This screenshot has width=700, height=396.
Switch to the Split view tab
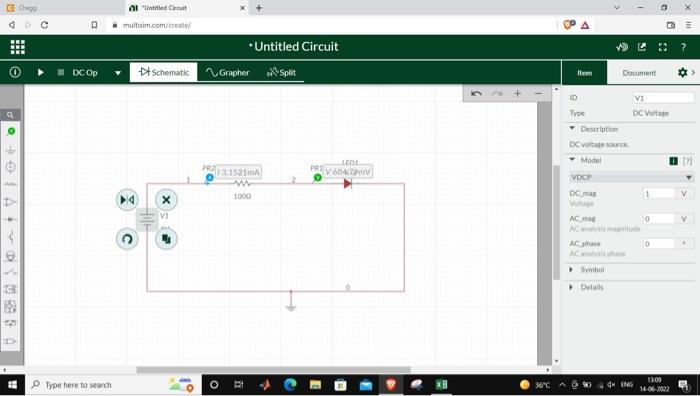(281, 72)
